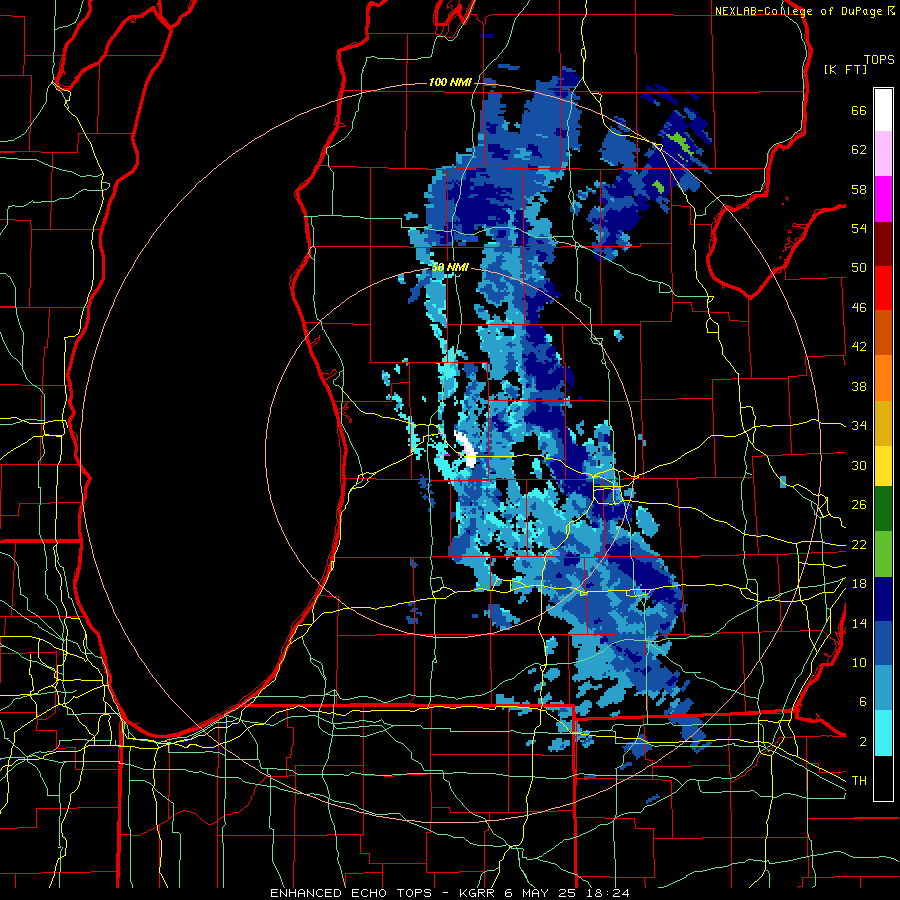Click the "6 MAY 25 18:24" timestamp
900x900 pixels.
pos(567,893)
